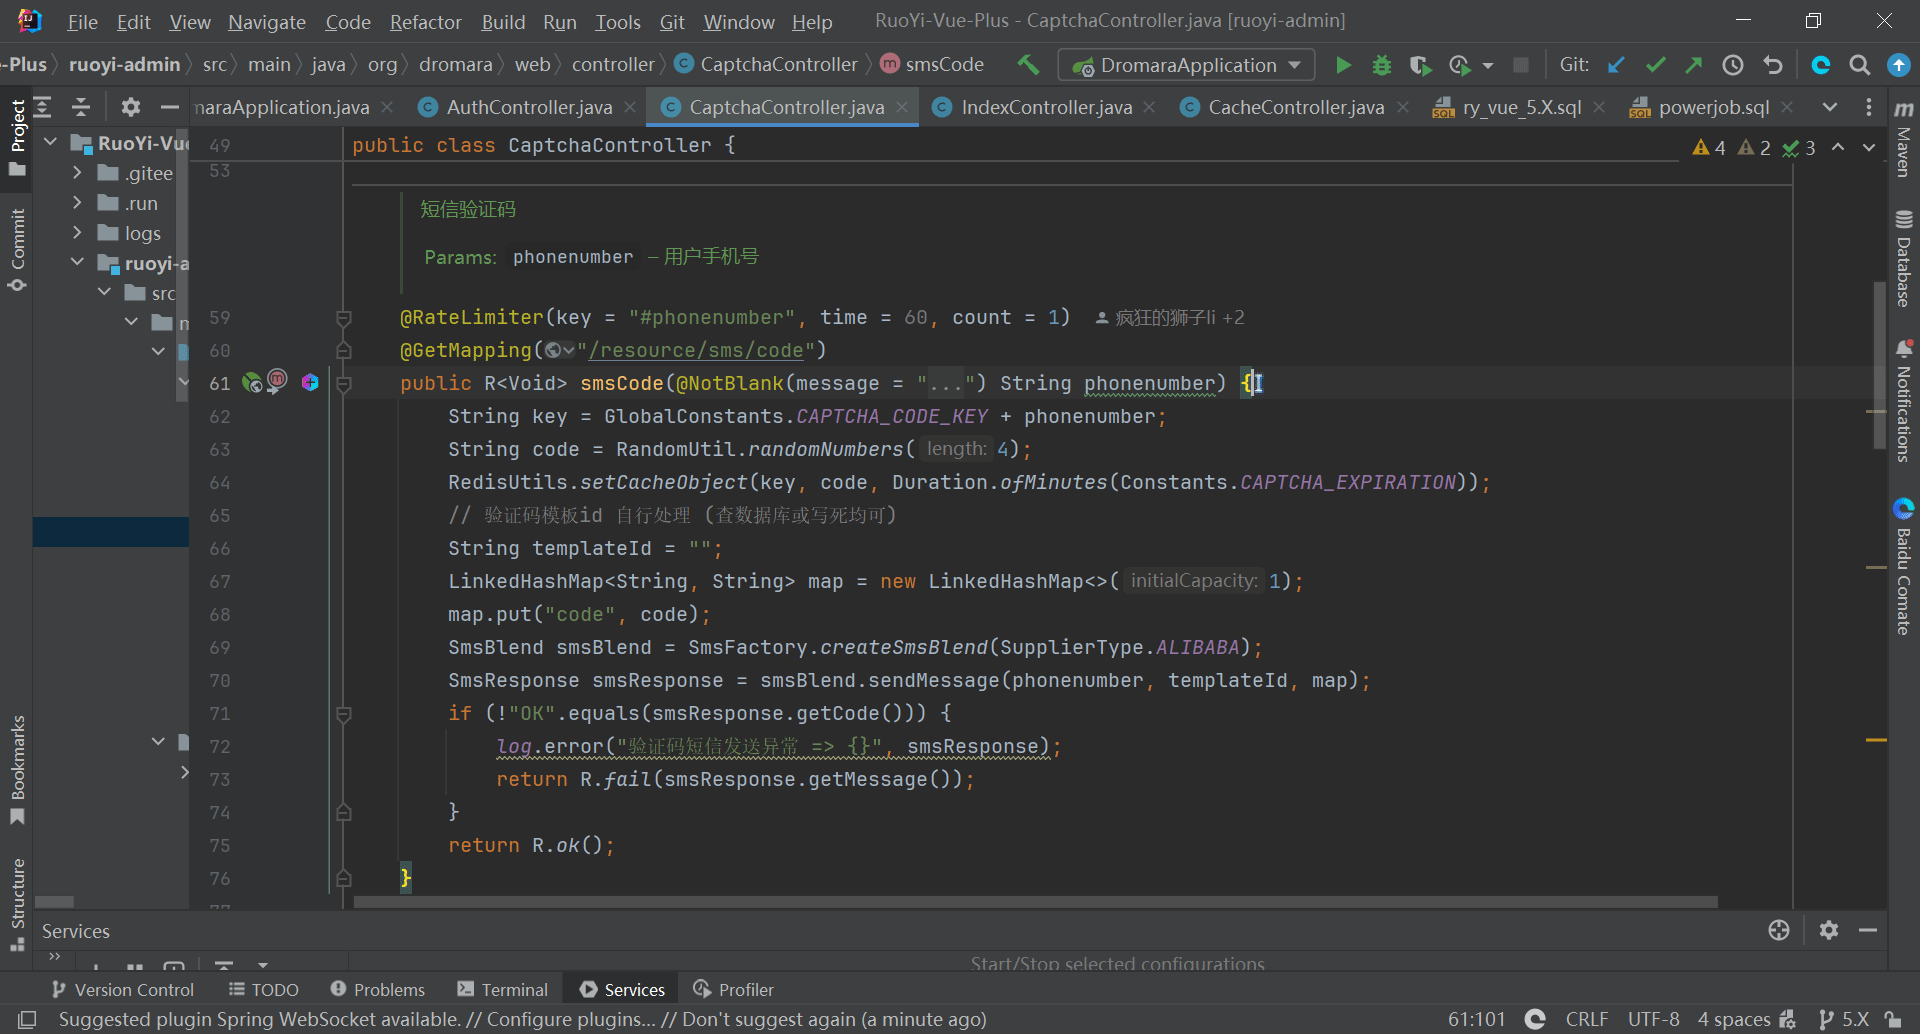This screenshot has width=1920, height=1034.
Task: Switch to the IndexController.java tab
Action: point(1046,107)
